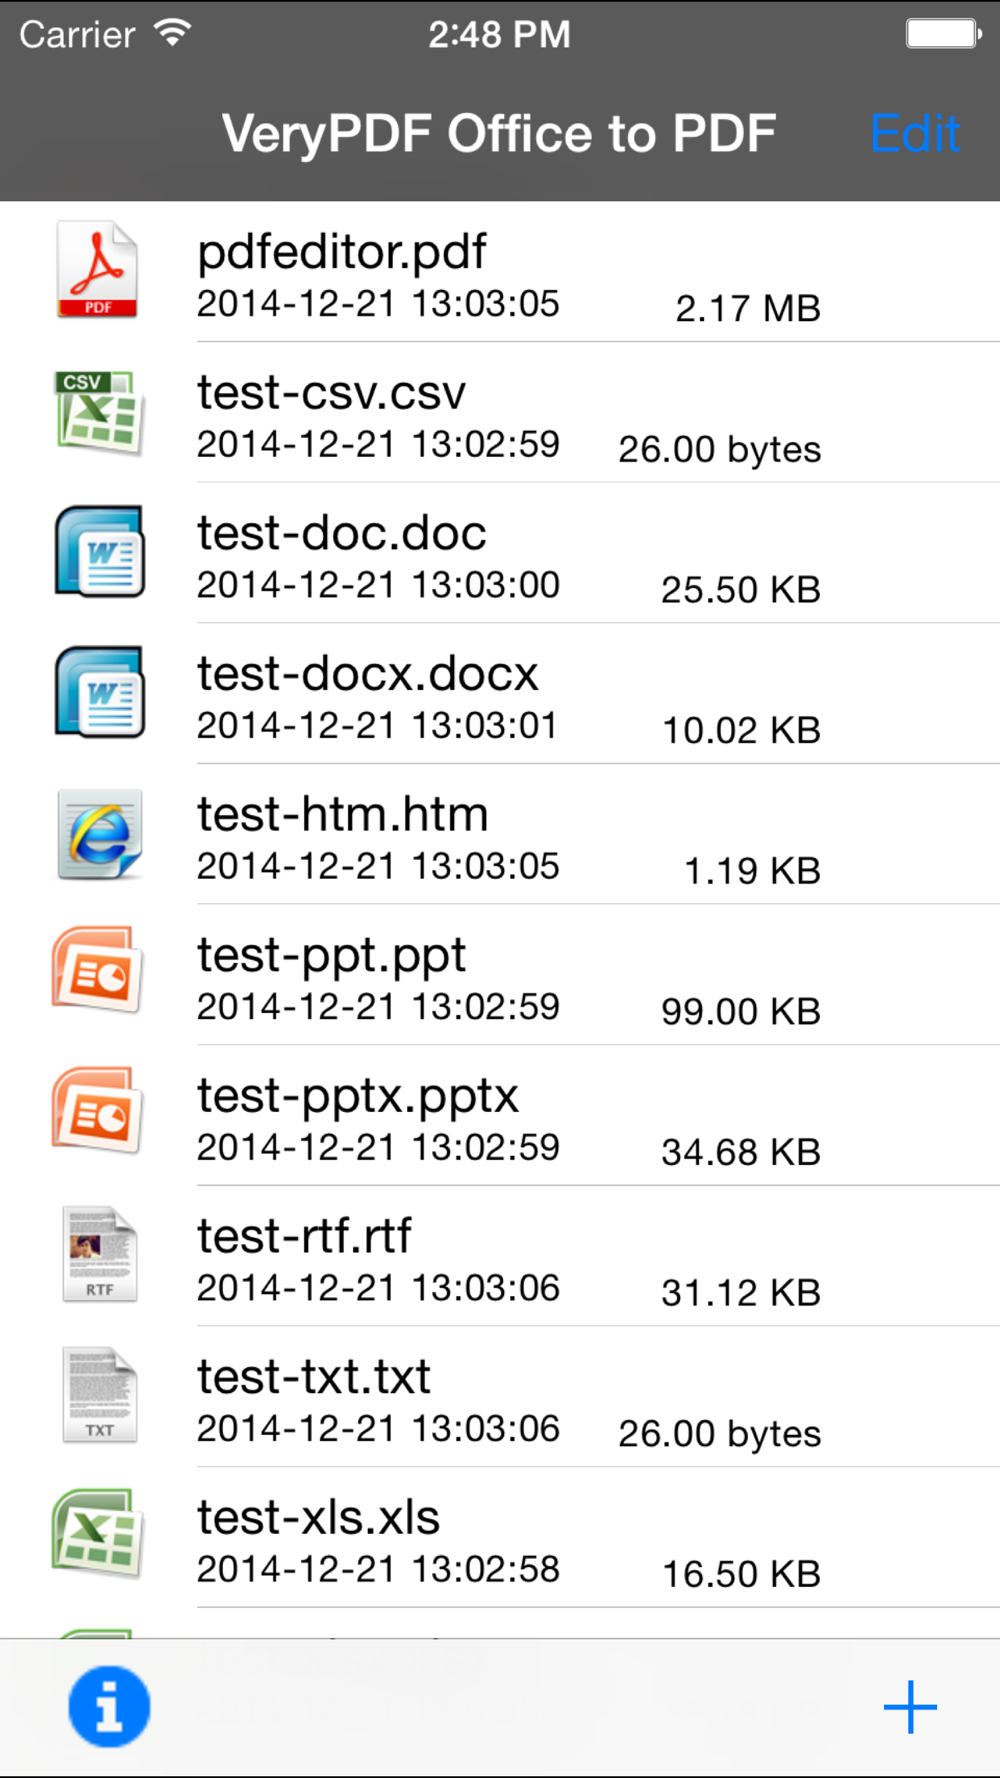Click the TXT document icon
Image resolution: width=1000 pixels, height=1778 pixels.
pos(99,1395)
